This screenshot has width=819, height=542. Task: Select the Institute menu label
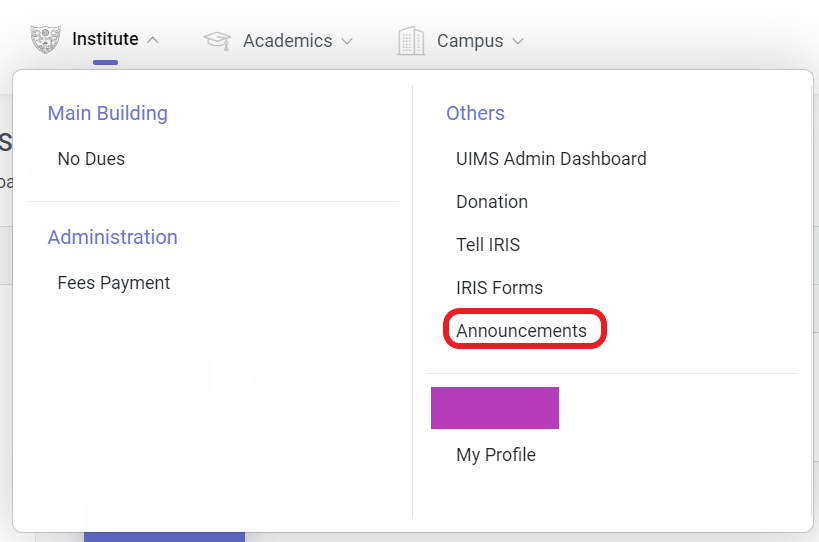coord(105,40)
